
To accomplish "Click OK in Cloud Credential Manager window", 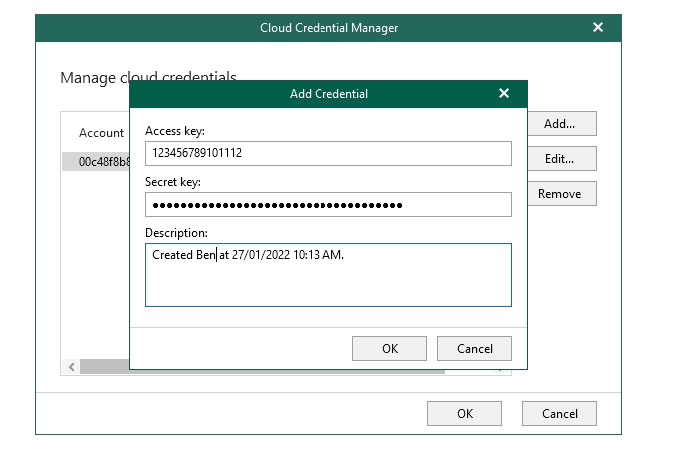I will (464, 413).
